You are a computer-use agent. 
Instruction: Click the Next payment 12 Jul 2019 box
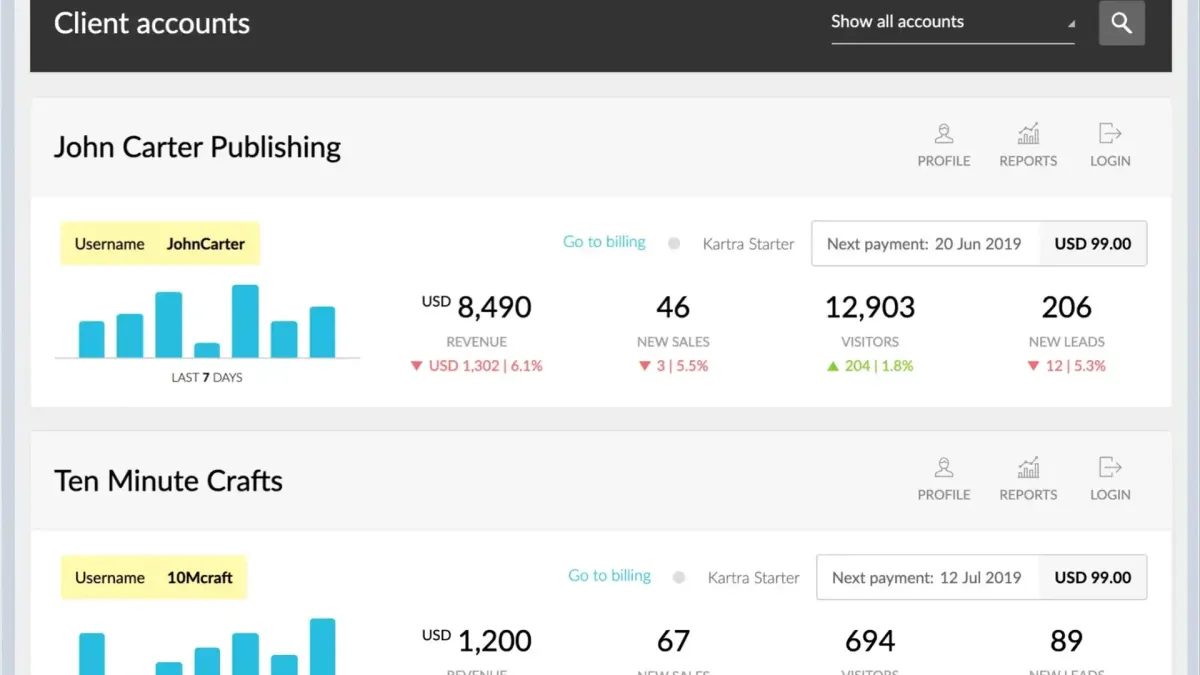[x=981, y=577]
